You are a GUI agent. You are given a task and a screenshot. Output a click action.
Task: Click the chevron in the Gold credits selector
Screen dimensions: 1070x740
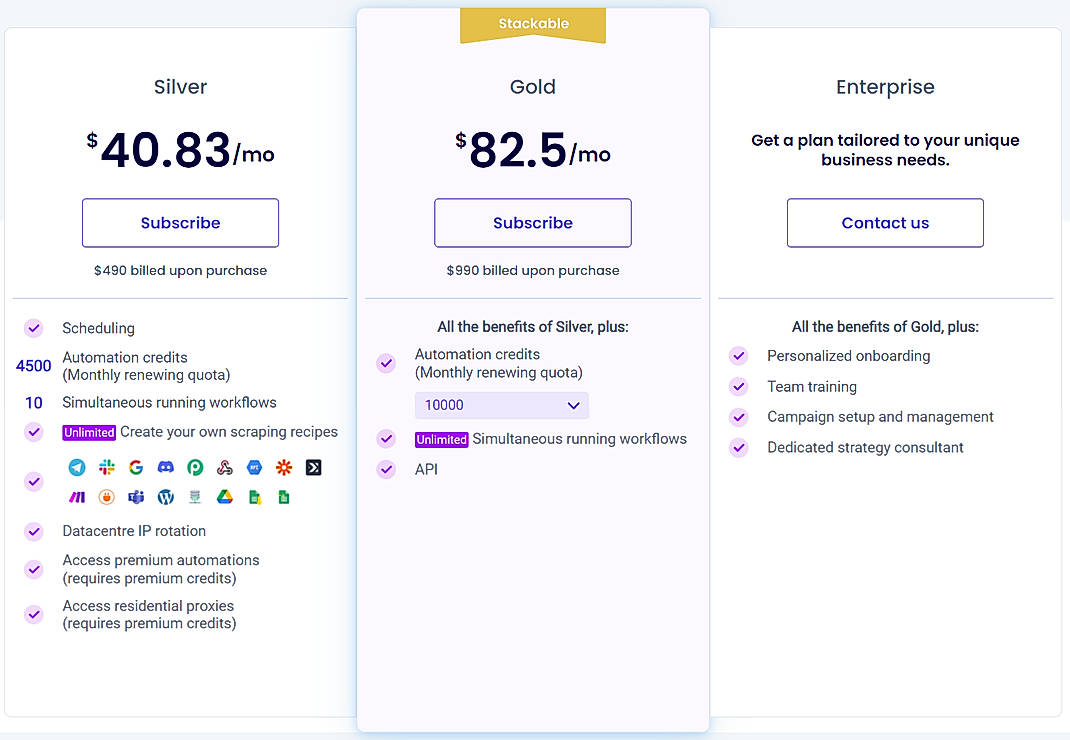pos(573,405)
